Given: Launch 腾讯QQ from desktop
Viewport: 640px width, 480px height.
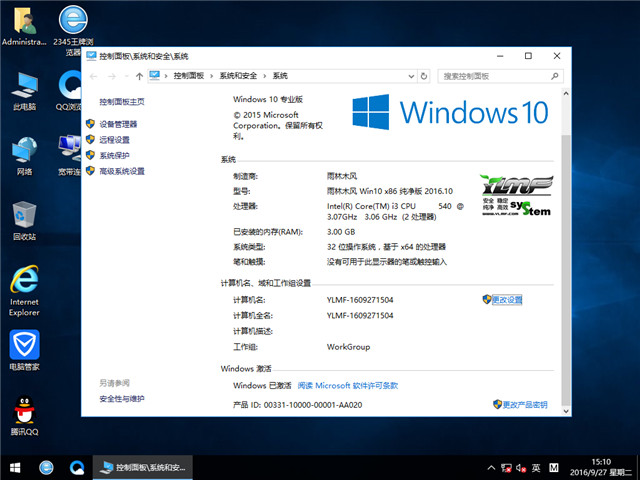Looking at the screenshot, I should pos(24,416).
